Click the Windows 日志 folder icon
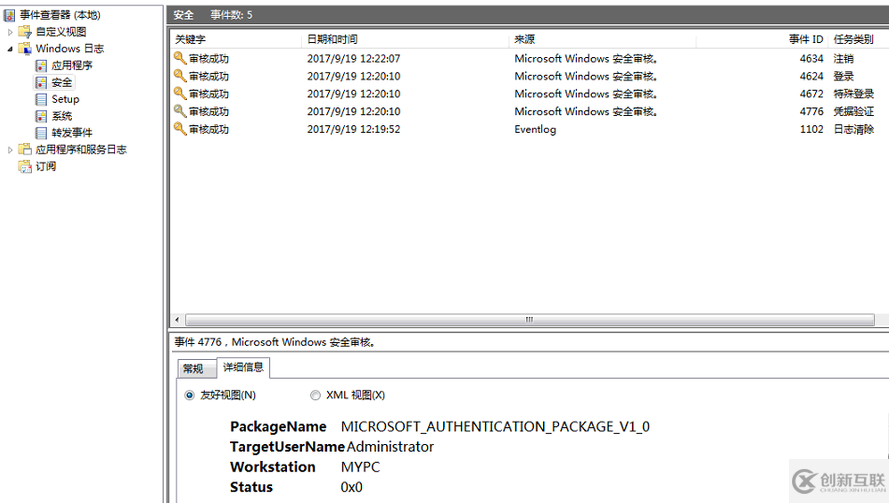This screenshot has height=503, width=889. (24, 48)
